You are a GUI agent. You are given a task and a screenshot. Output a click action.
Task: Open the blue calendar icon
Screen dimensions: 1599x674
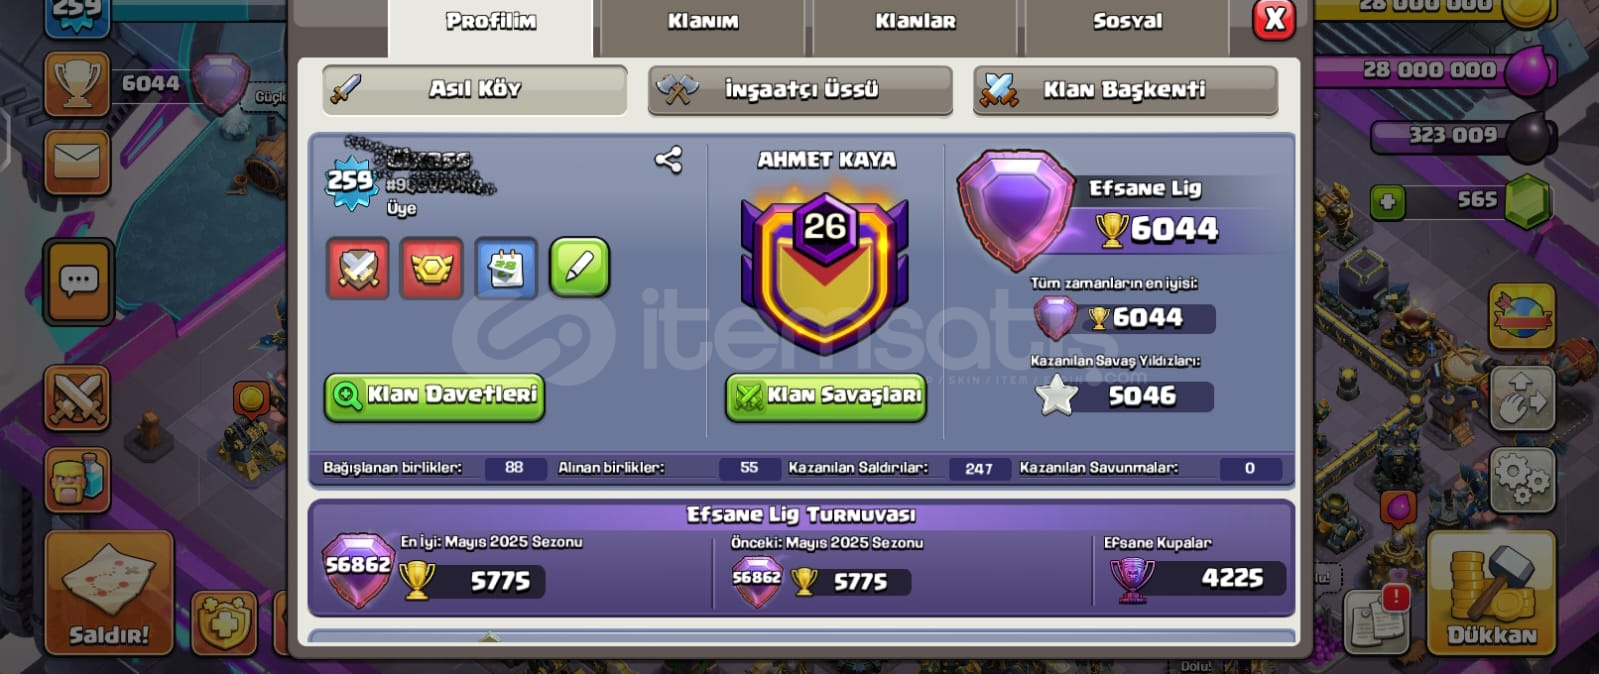coord(506,268)
